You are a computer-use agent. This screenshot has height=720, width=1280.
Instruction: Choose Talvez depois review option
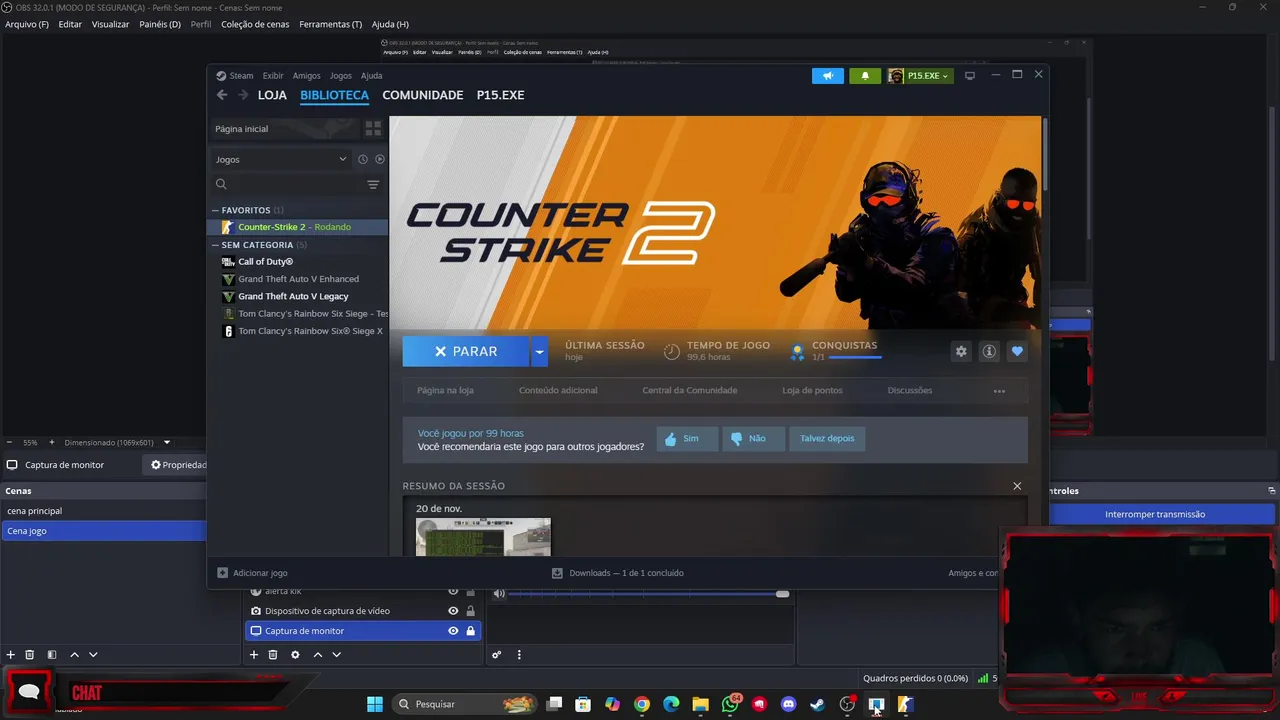tap(827, 438)
